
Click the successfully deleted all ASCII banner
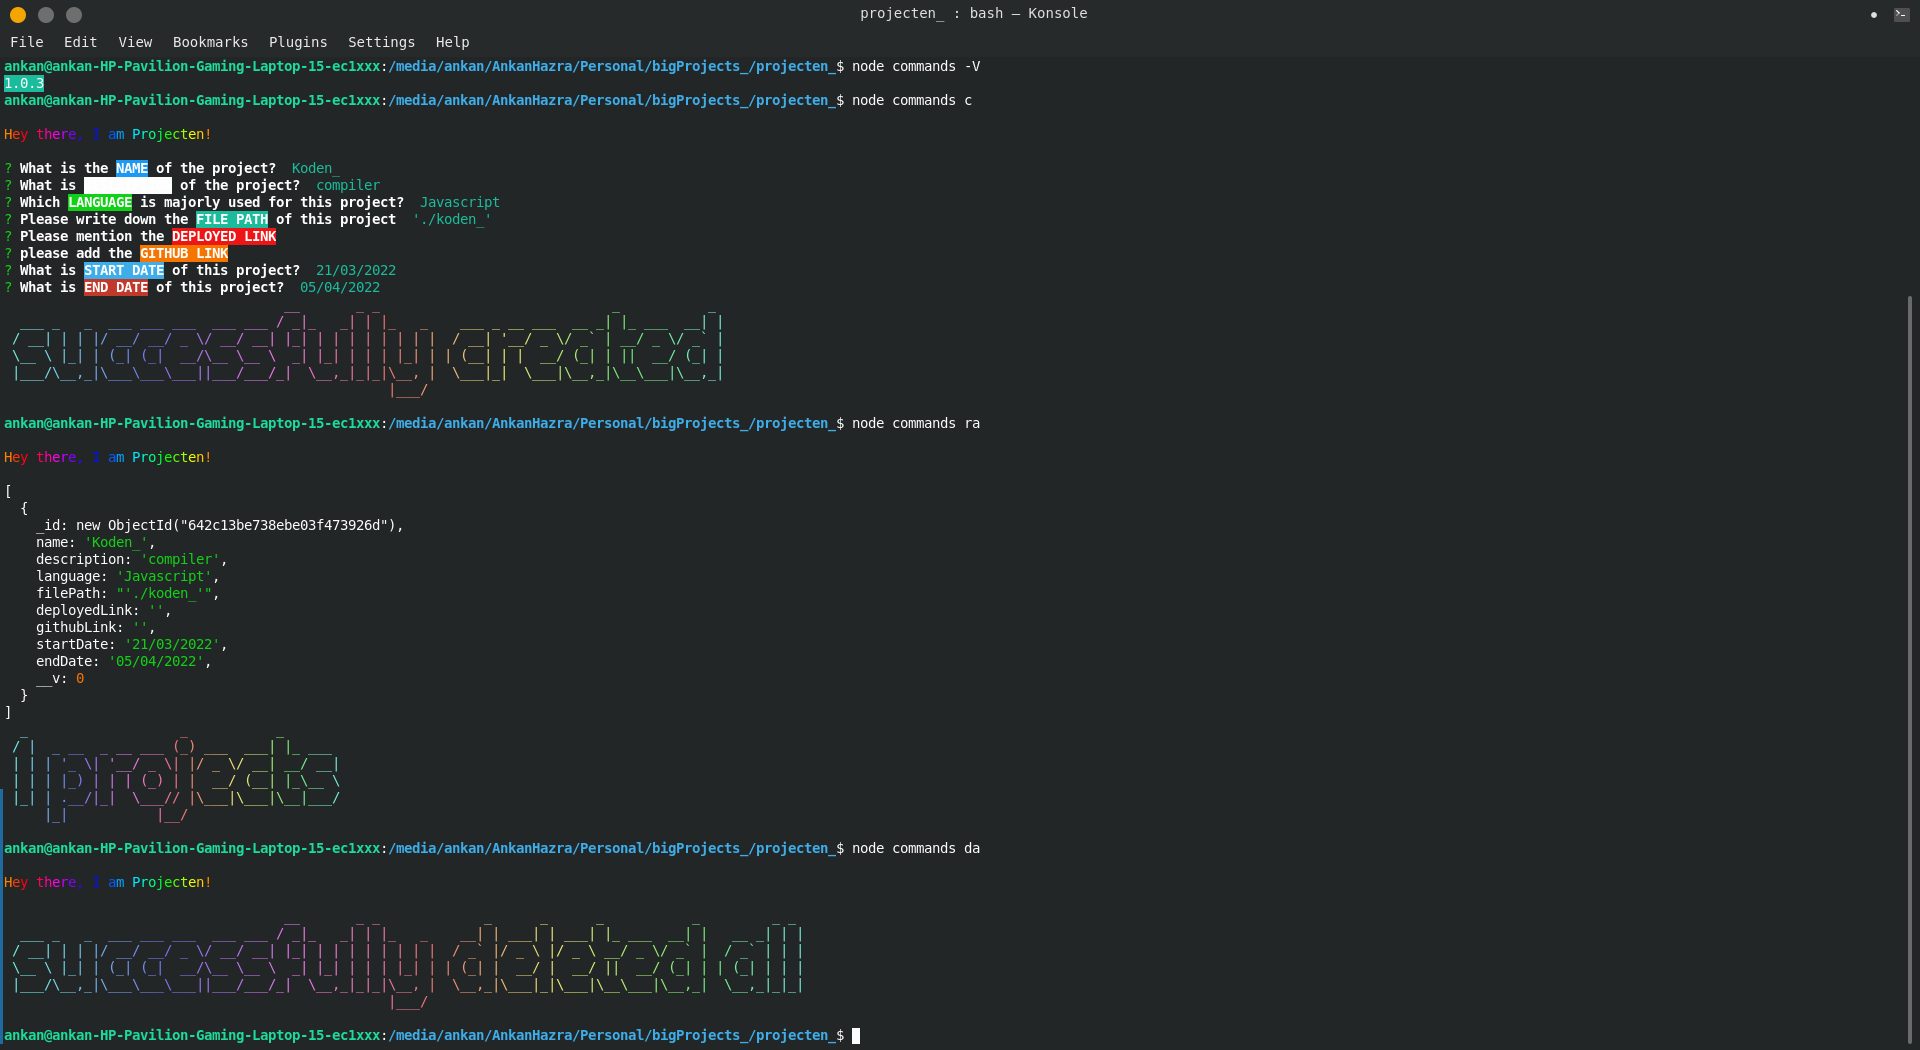tap(400, 962)
